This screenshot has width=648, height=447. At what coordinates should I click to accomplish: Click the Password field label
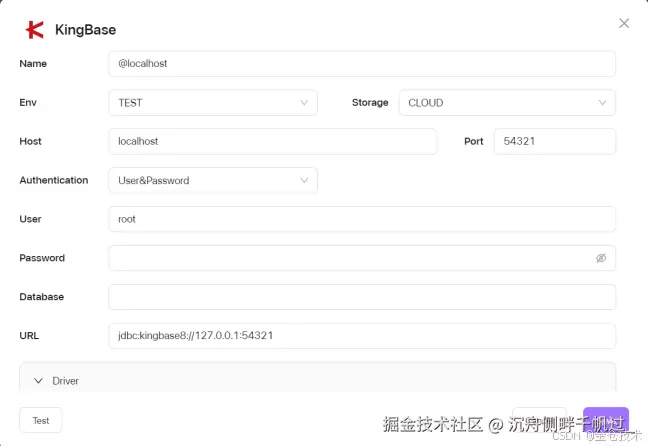coord(42,258)
